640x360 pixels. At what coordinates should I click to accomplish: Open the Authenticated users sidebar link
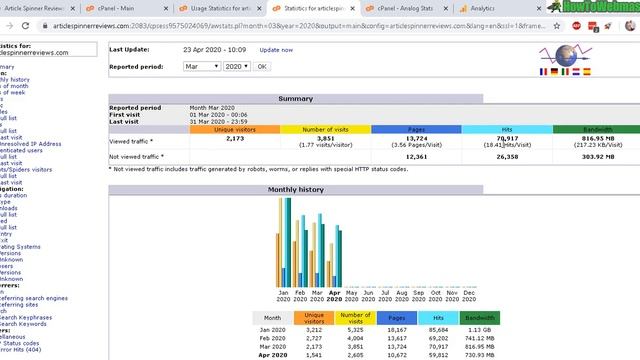click(x=21, y=150)
